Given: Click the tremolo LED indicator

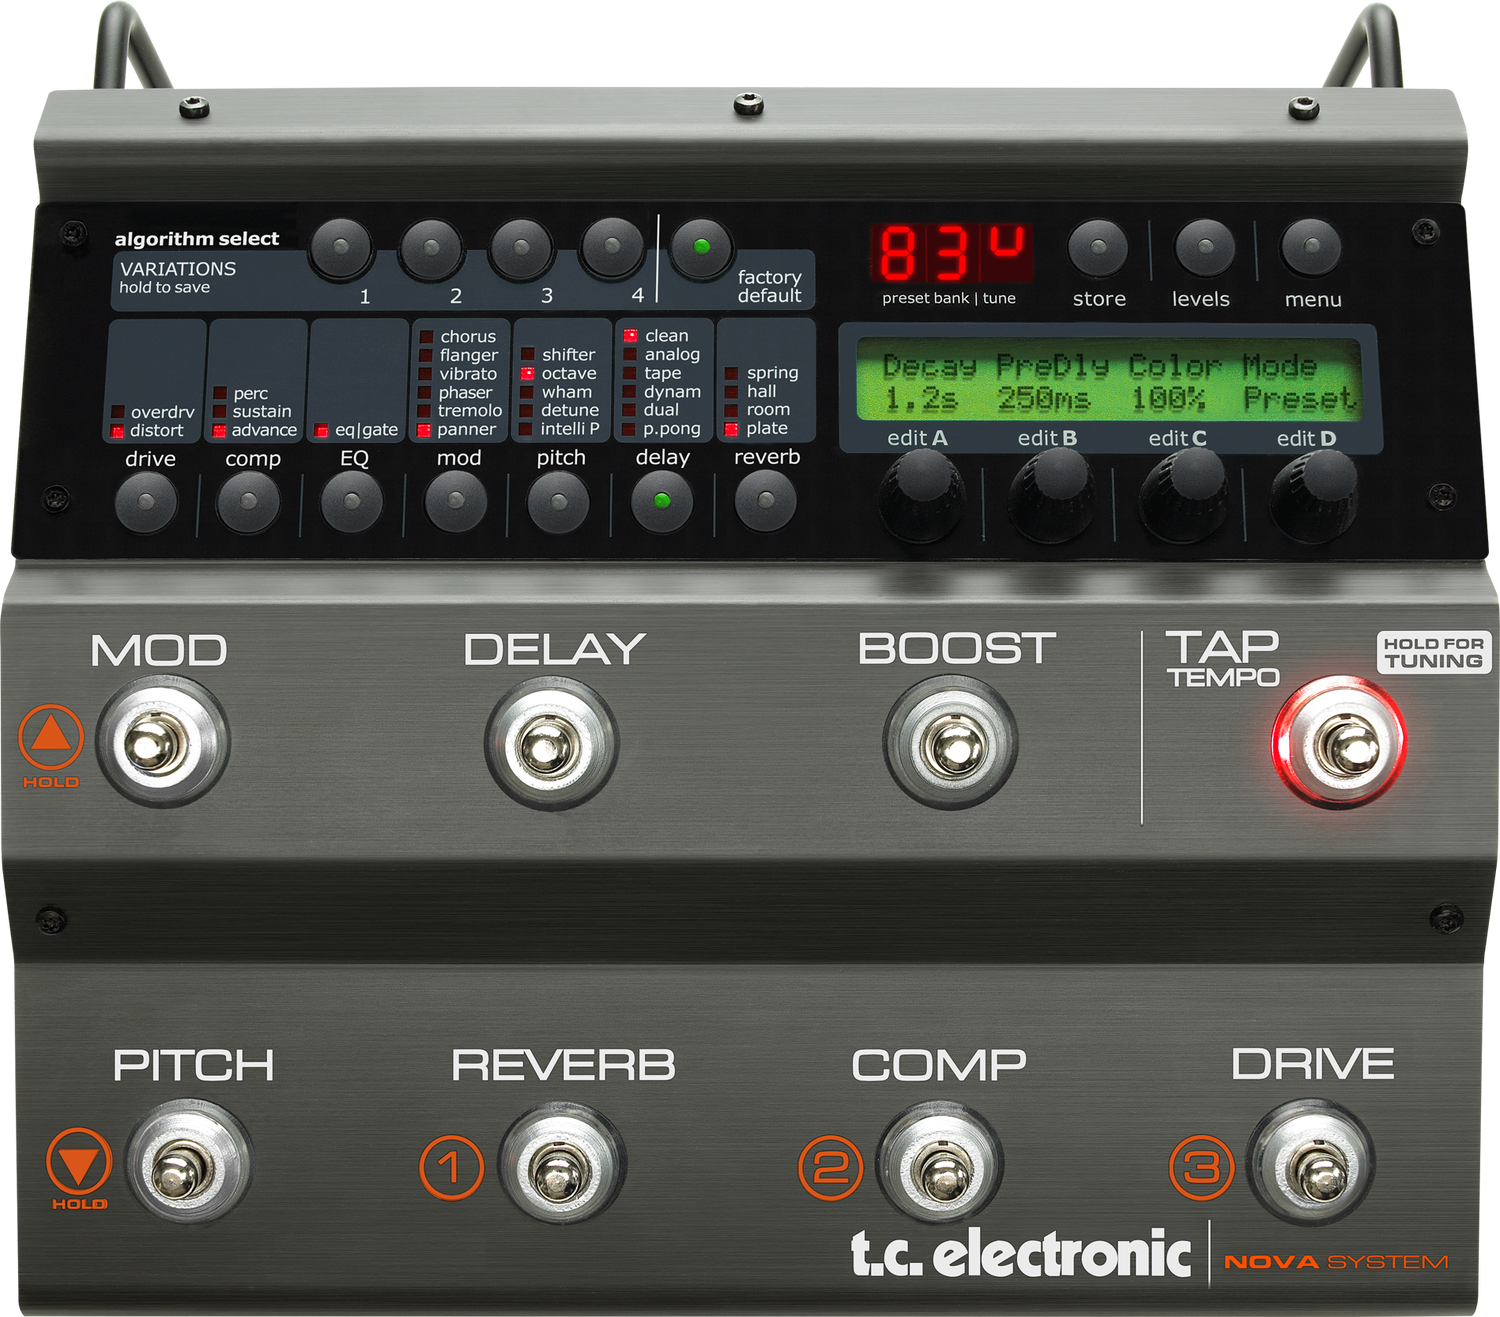Looking at the screenshot, I should coord(425,411).
